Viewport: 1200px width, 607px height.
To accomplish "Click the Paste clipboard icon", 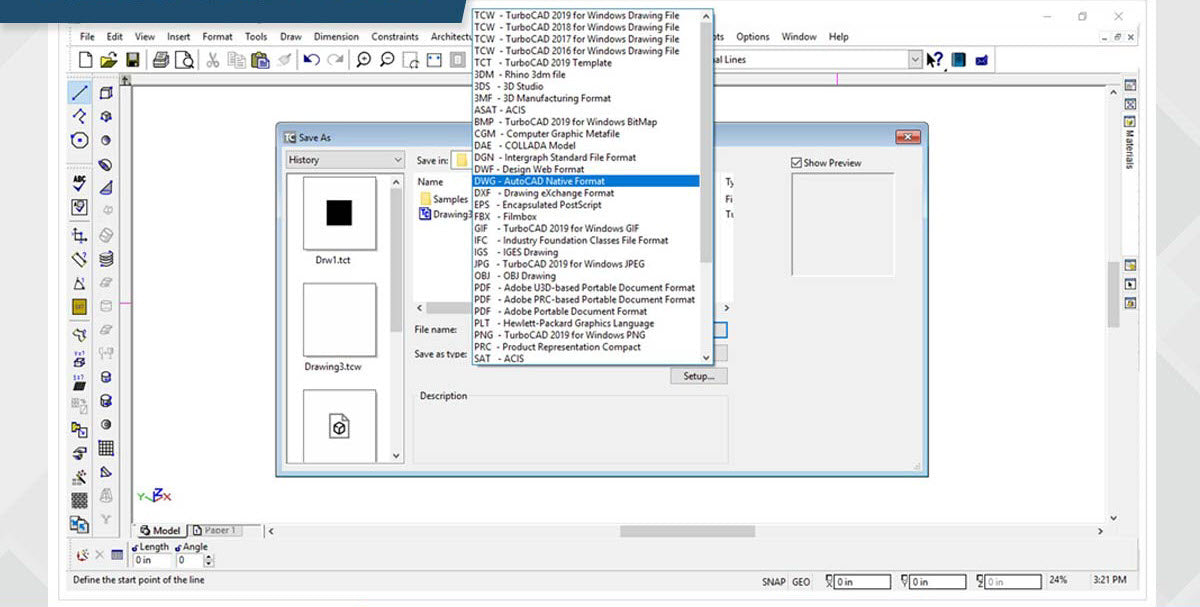I will (260, 60).
